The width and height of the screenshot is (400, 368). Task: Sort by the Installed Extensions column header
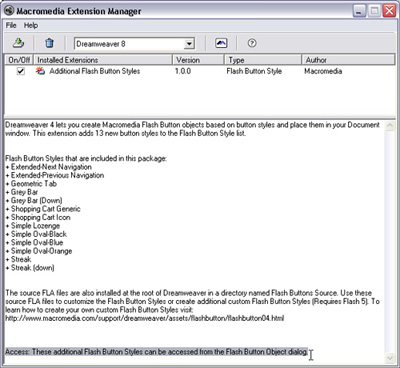click(x=103, y=60)
